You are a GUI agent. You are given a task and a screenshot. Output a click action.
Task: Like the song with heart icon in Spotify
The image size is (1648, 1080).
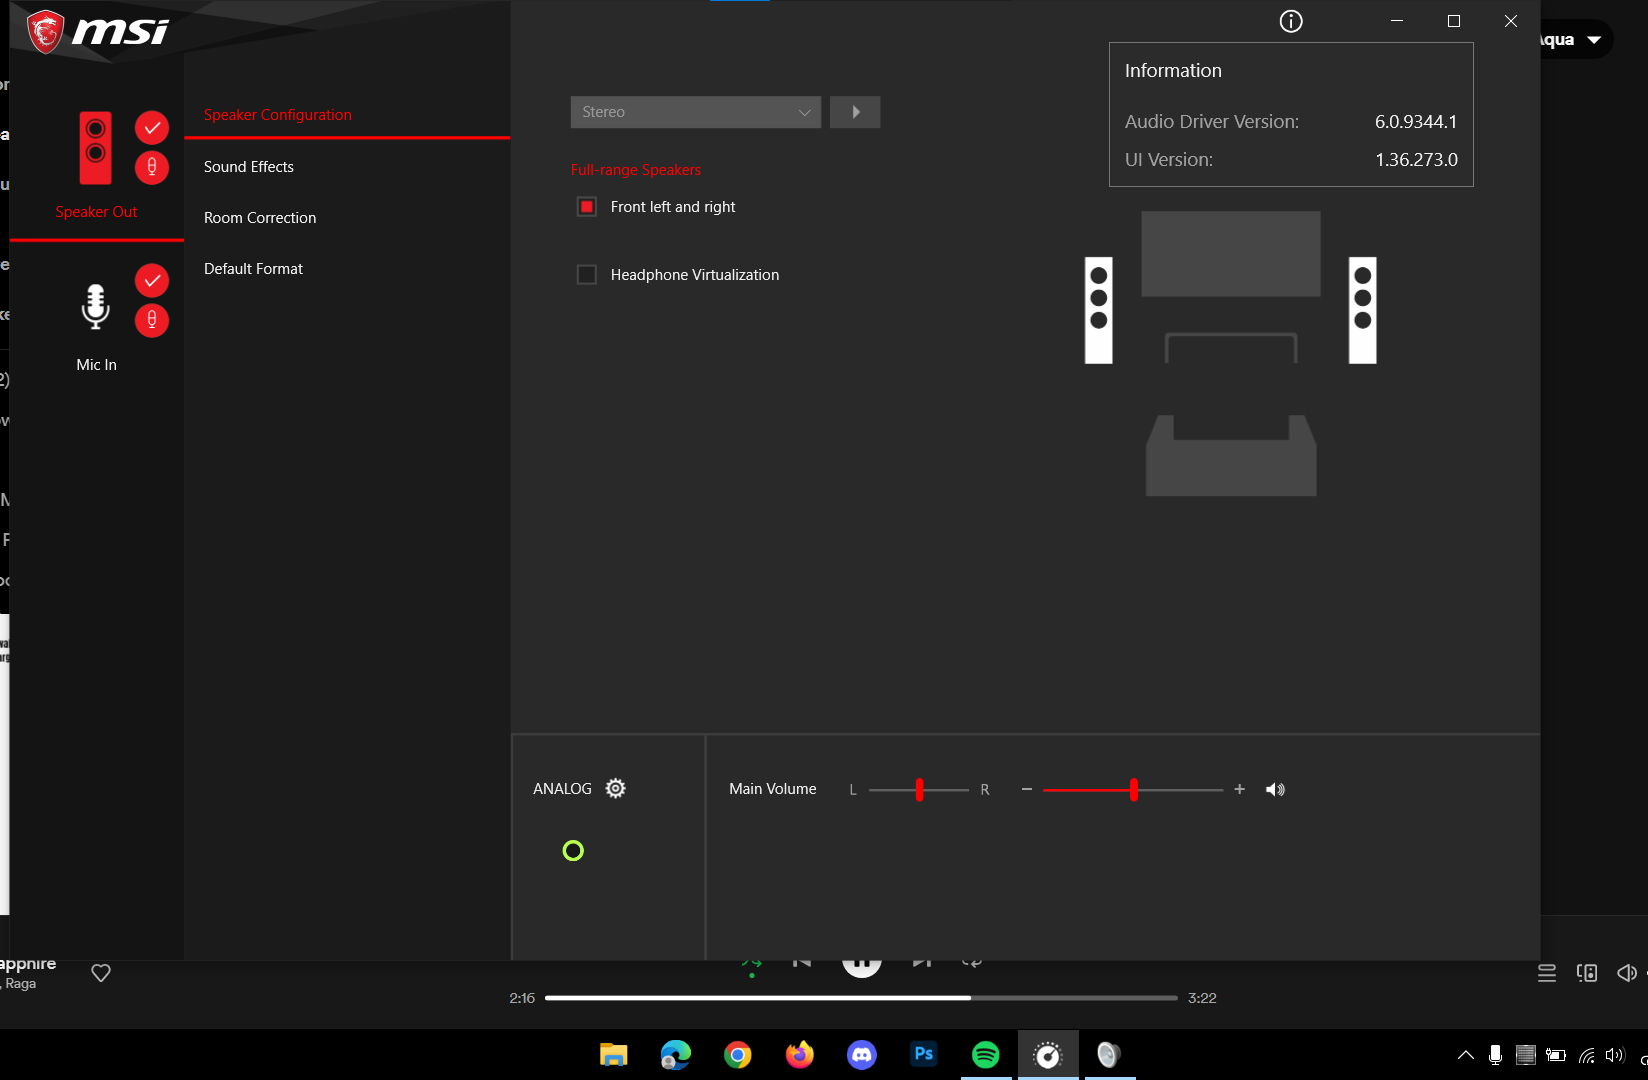click(x=101, y=973)
